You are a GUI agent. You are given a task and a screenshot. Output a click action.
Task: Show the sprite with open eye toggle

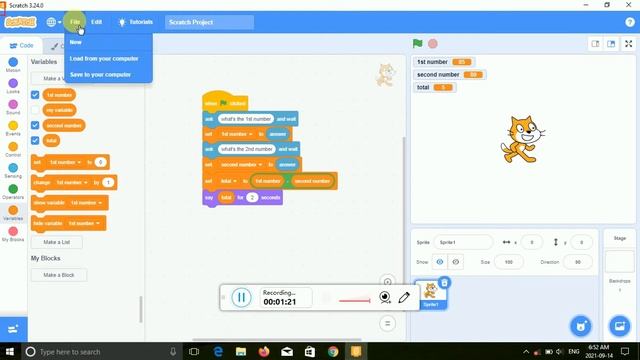440,262
